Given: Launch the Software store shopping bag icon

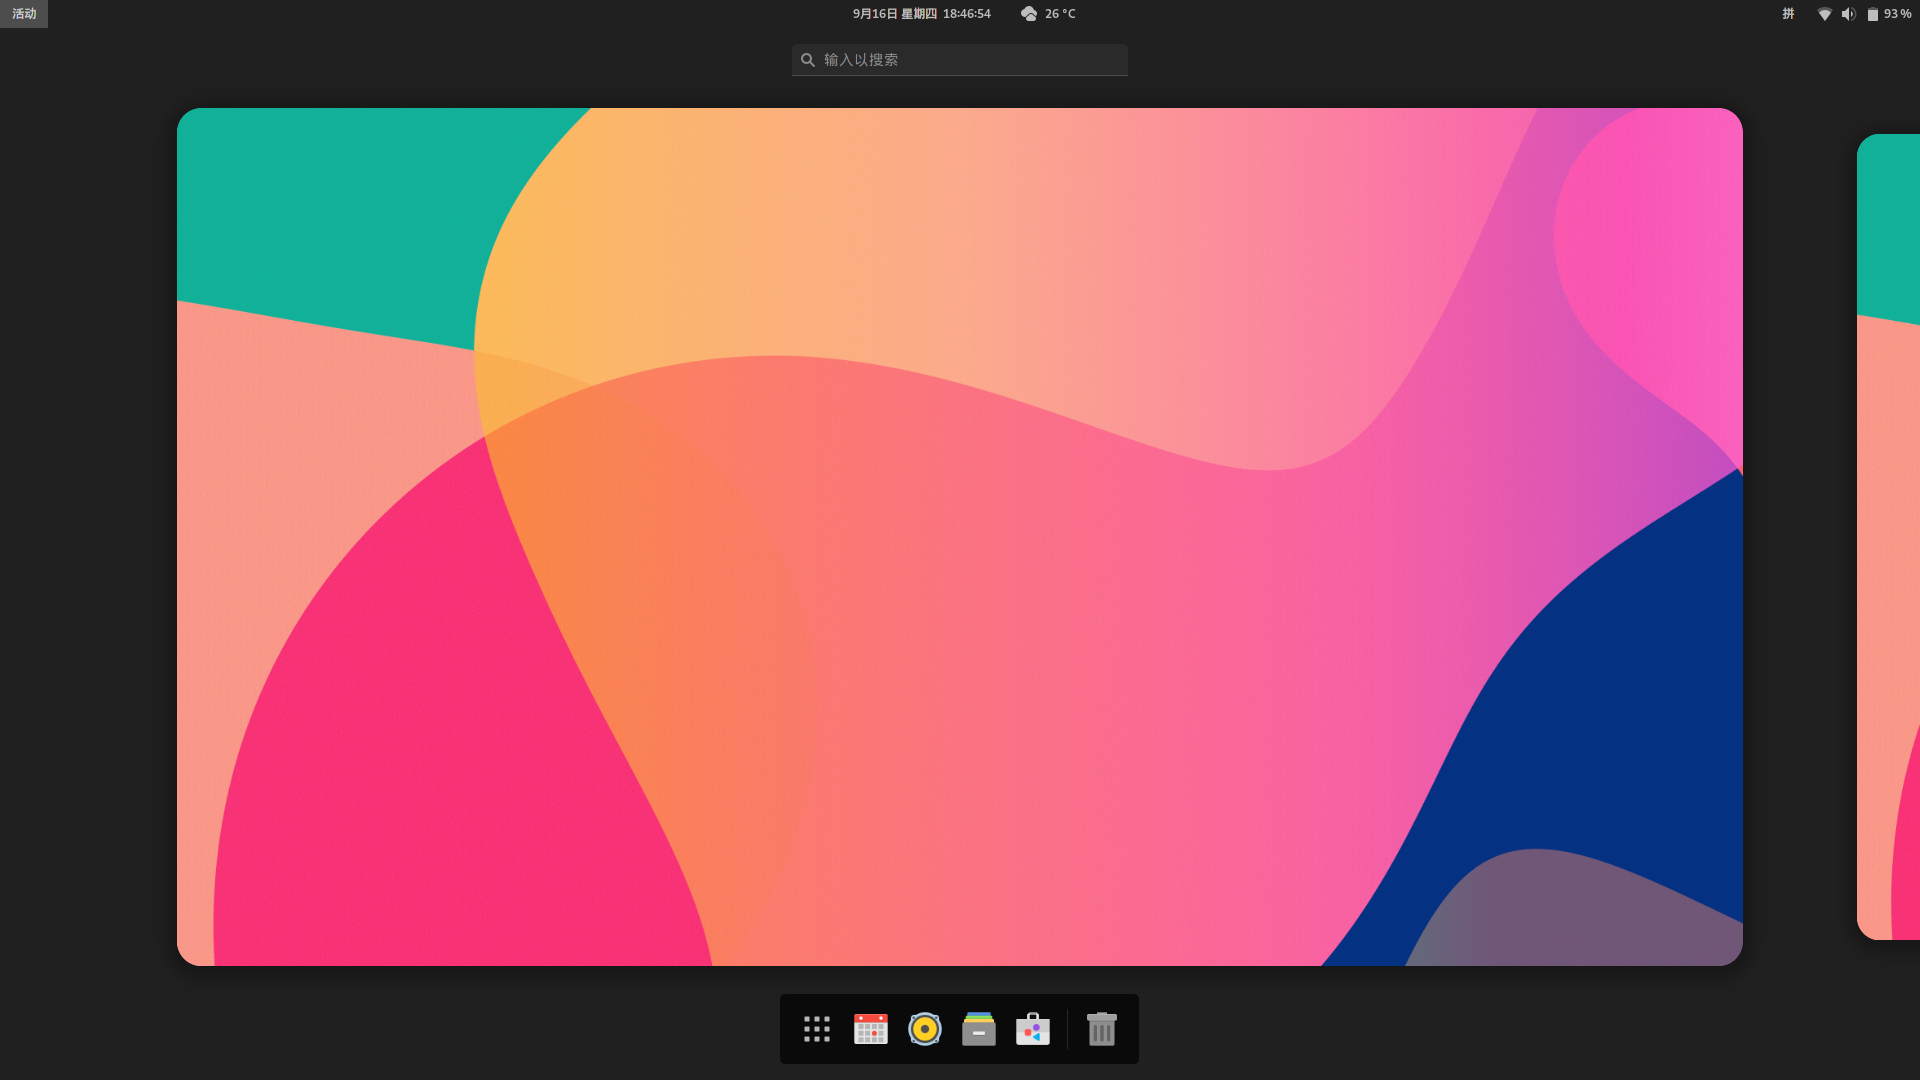Looking at the screenshot, I should [1032, 1029].
